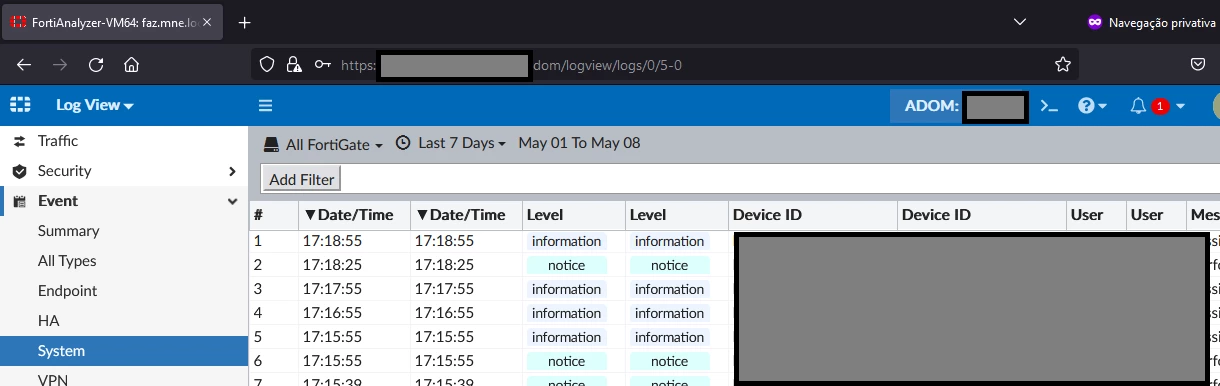Select log row 1 at 17:18:55
This screenshot has height=386, width=1220.
[734, 241]
